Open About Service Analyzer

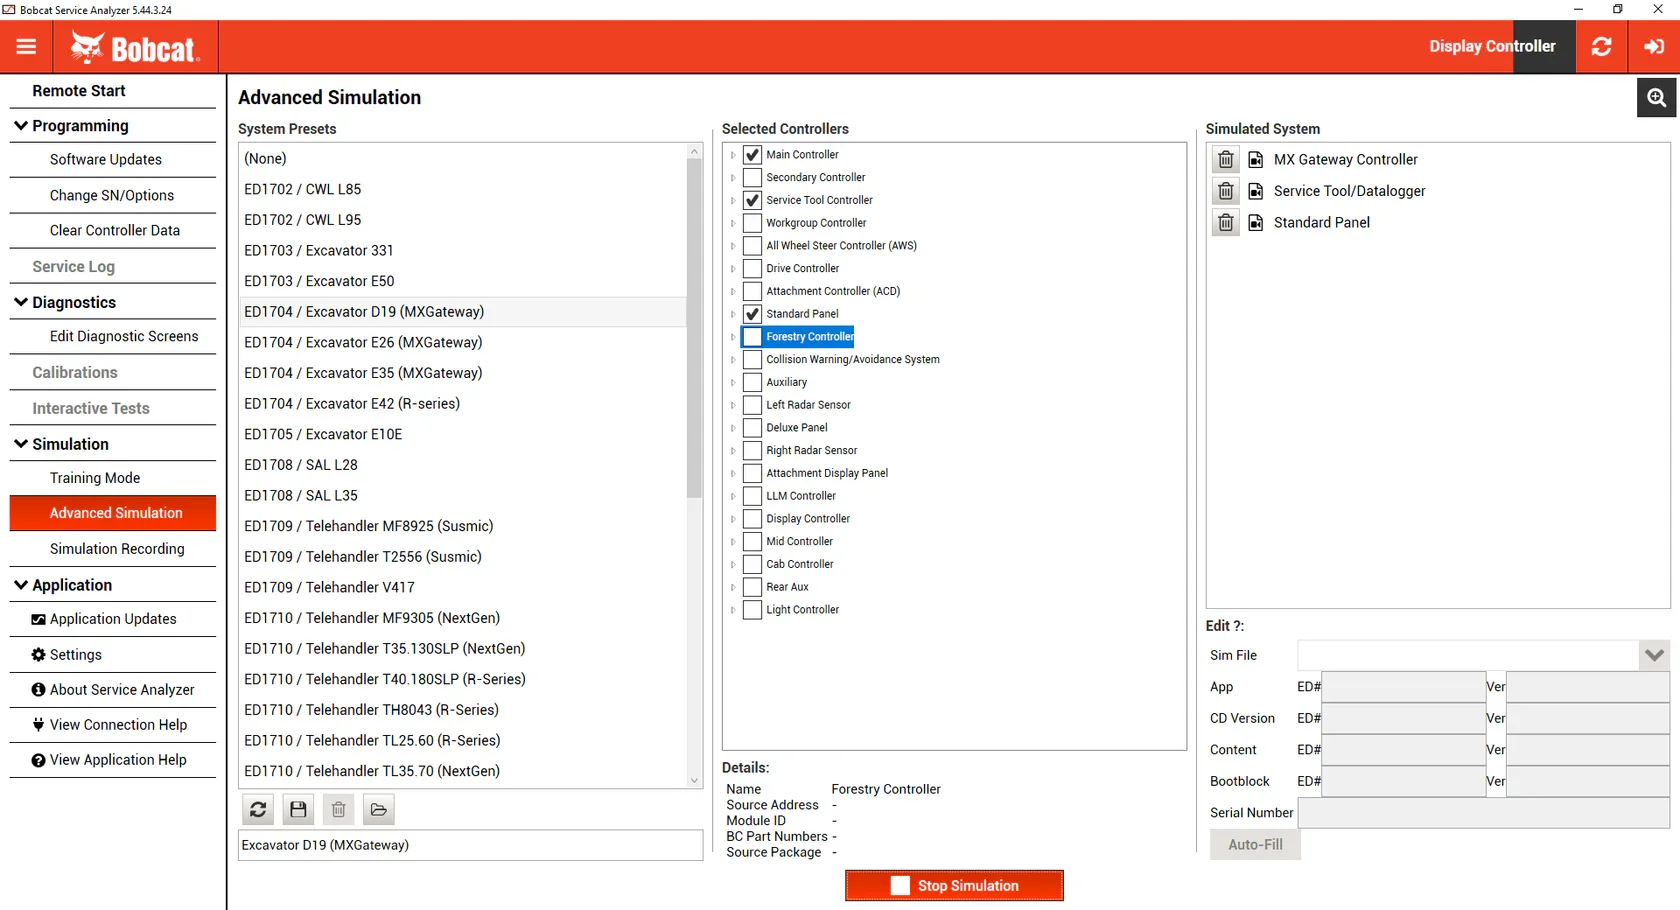(113, 690)
